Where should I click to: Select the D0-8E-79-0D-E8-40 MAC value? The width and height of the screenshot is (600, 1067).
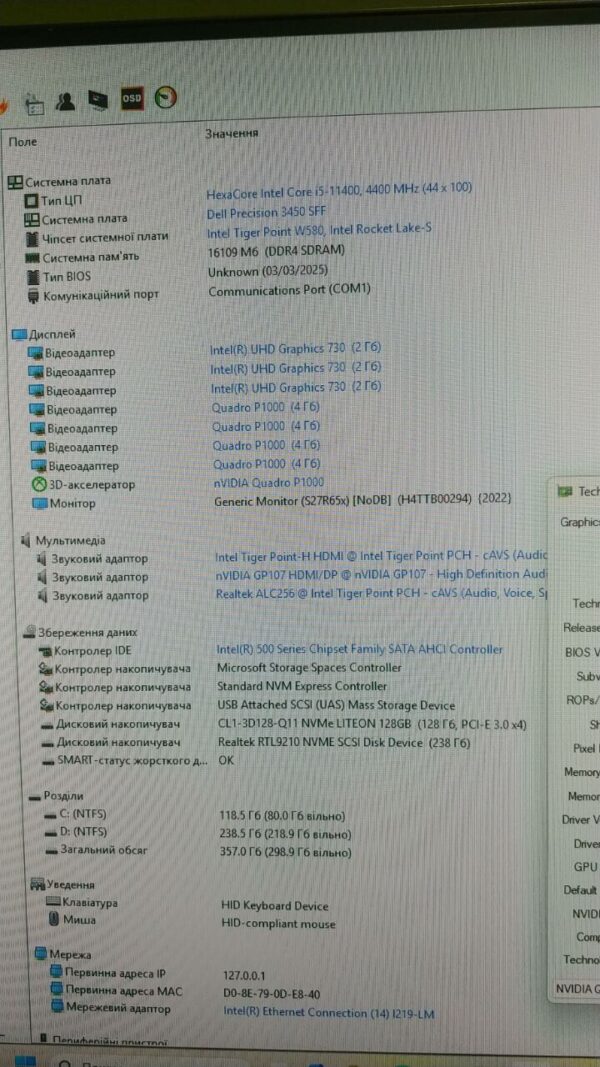272,994
